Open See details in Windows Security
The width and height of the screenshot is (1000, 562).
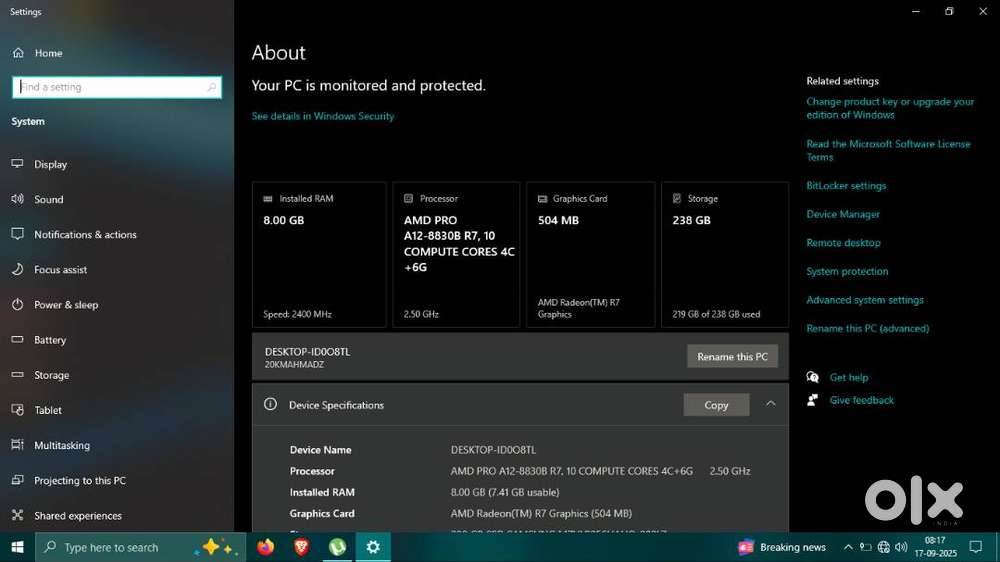click(x=323, y=116)
